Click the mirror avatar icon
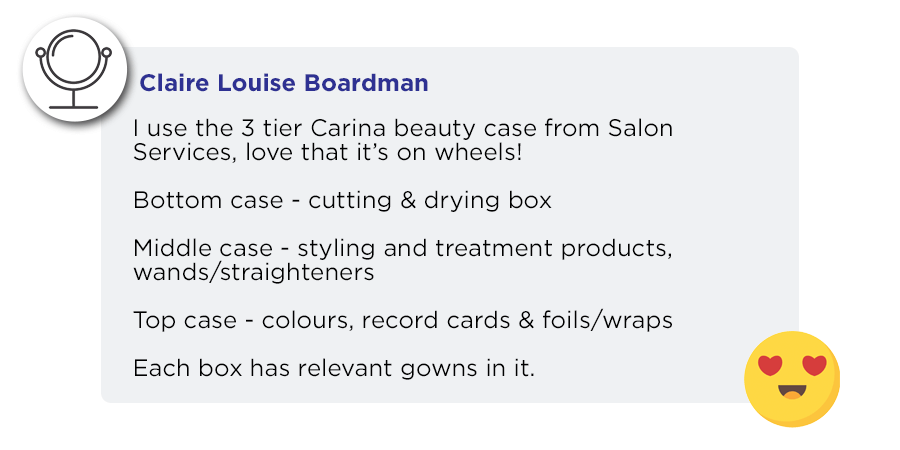This screenshot has width=900, height=450. click(75, 69)
